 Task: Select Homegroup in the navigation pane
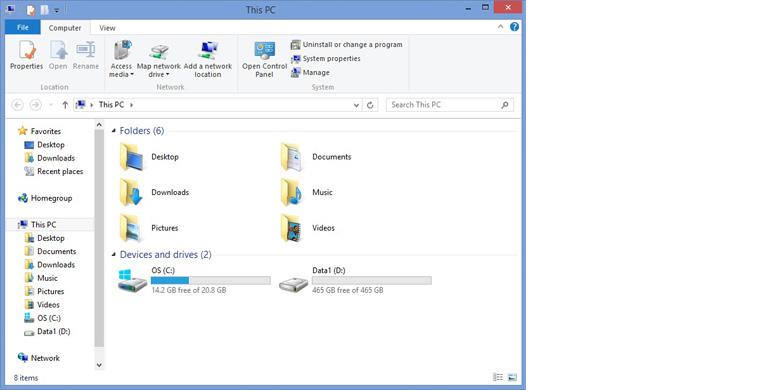45,198
